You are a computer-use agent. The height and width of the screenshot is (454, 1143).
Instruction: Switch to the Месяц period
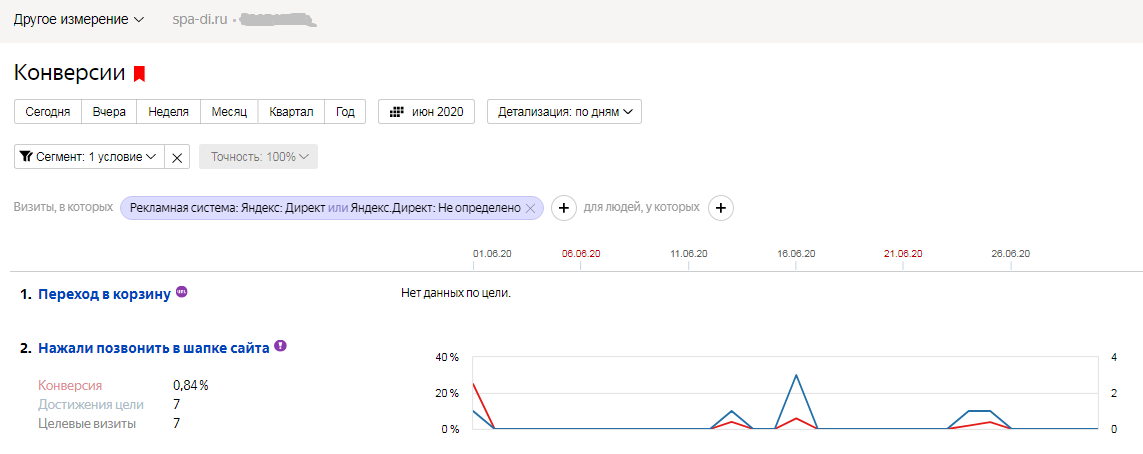click(230, 112)
